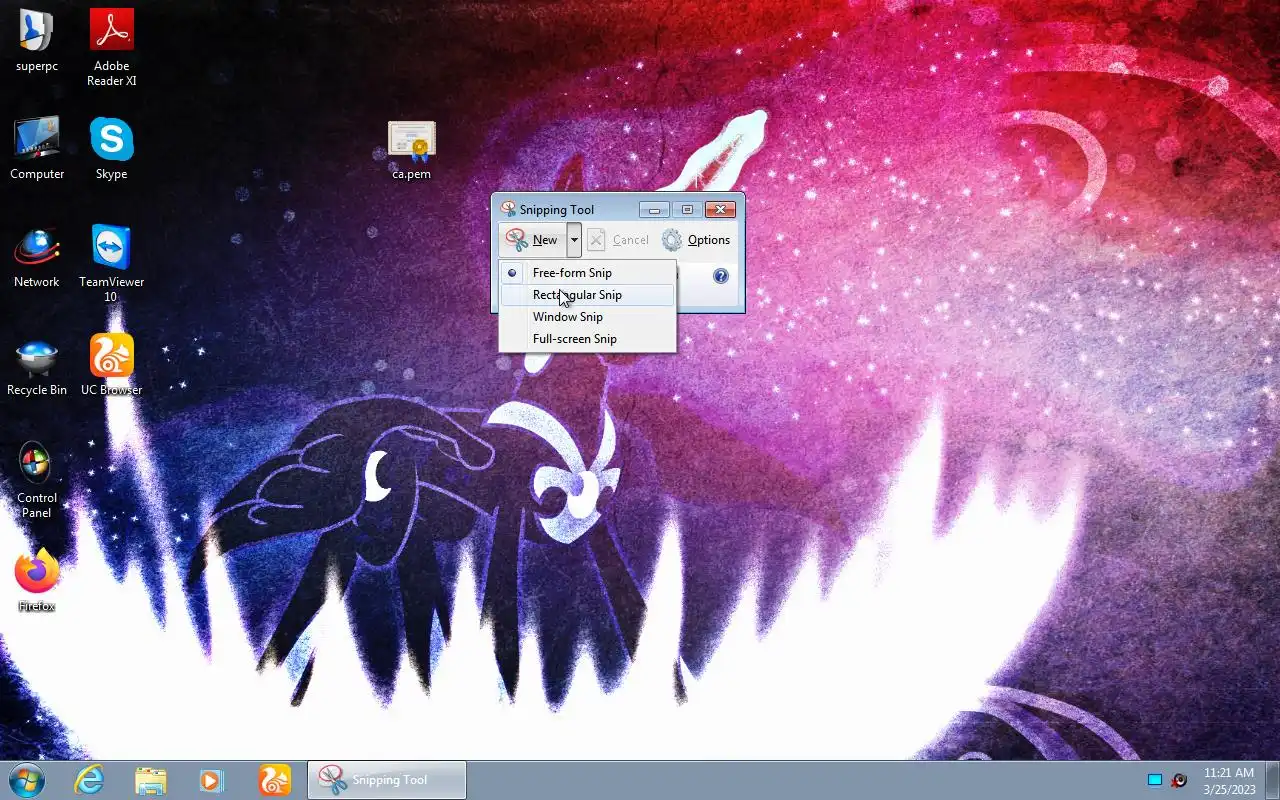Select the UC Browser desktop icon
1280x800 pixels.
112,366
